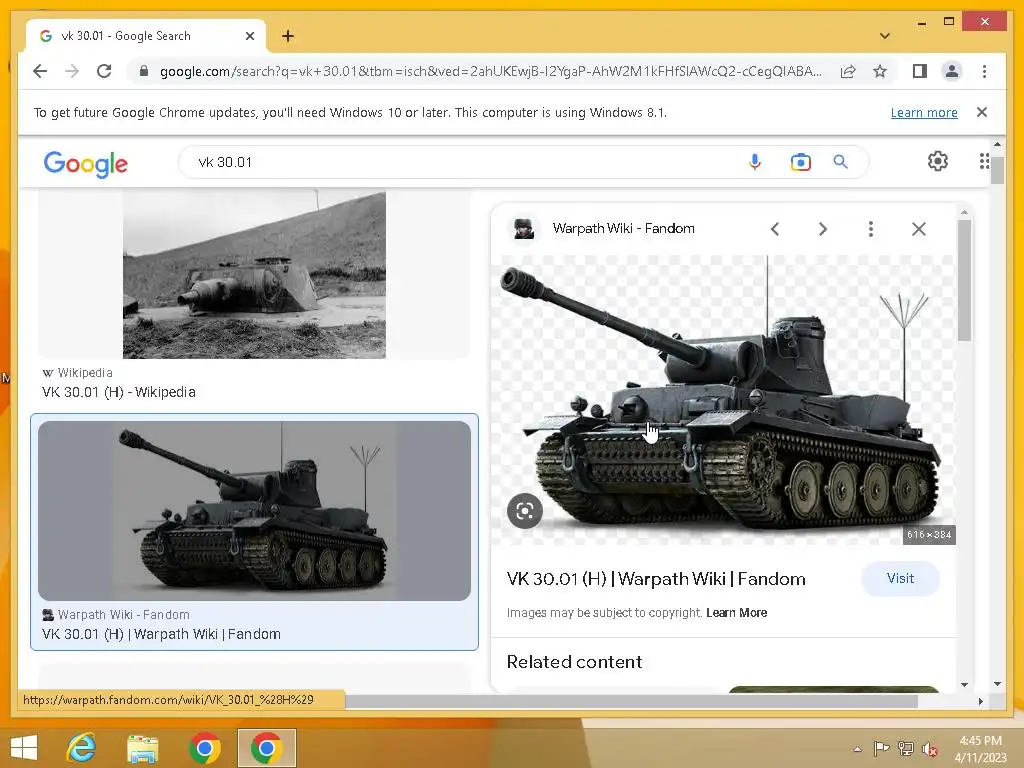Open Chrome three-dot menu
Viewport: 1024px width, 768px height.
point(984,71)
